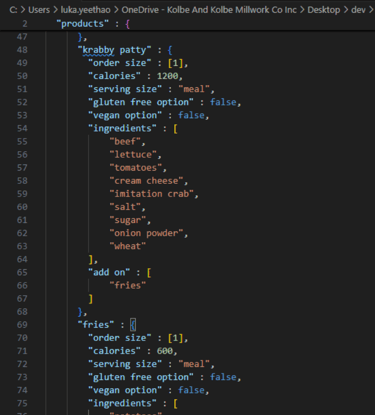Open the luka.yeethao breadcrumb segment
Screen dimensions: 375x415
(x=85, y=10)
